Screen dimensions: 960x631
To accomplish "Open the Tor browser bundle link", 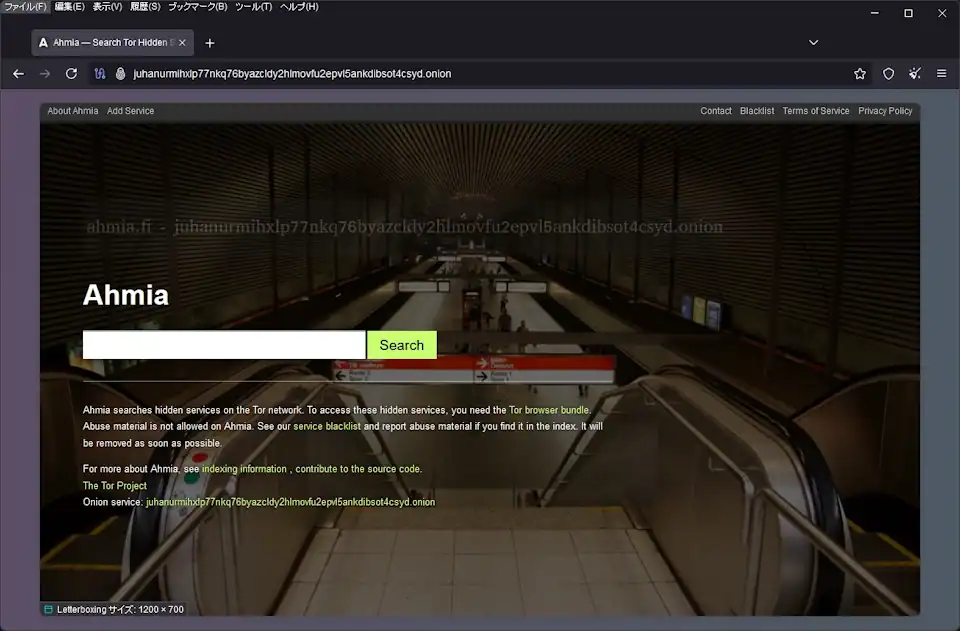I will (x=548, y=410).
